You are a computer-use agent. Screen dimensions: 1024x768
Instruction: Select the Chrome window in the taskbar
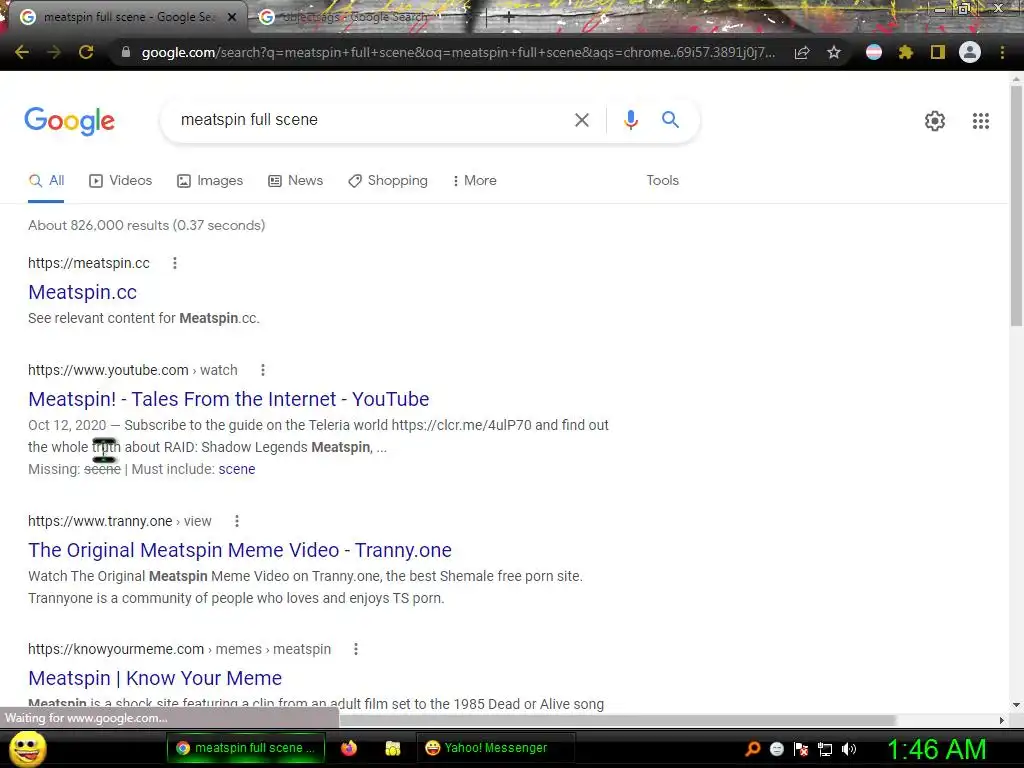tap(246, 748)
